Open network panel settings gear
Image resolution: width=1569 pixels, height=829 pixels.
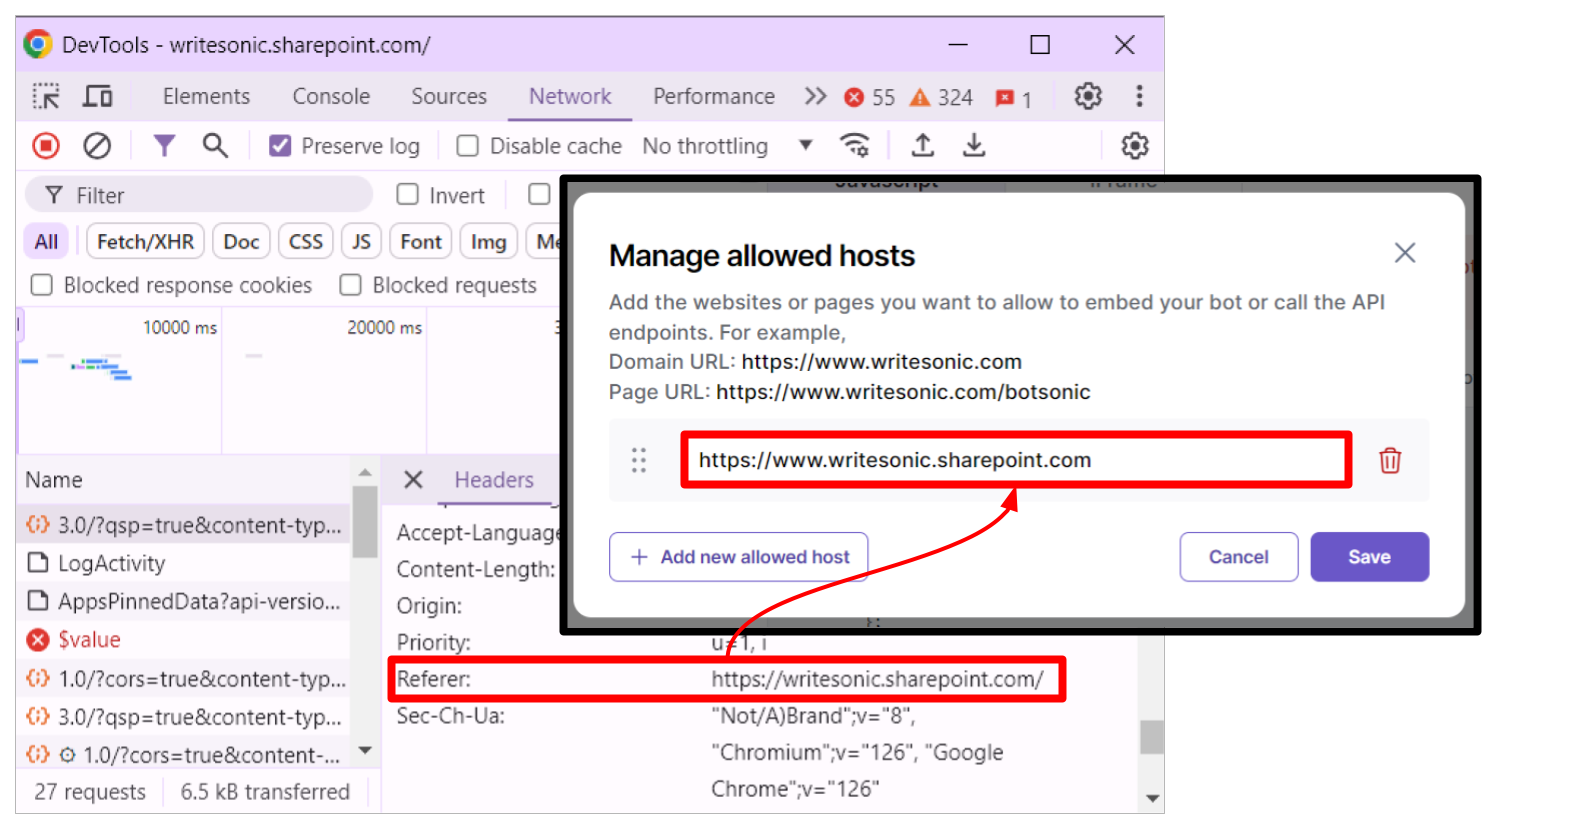tap(1135, 146)
